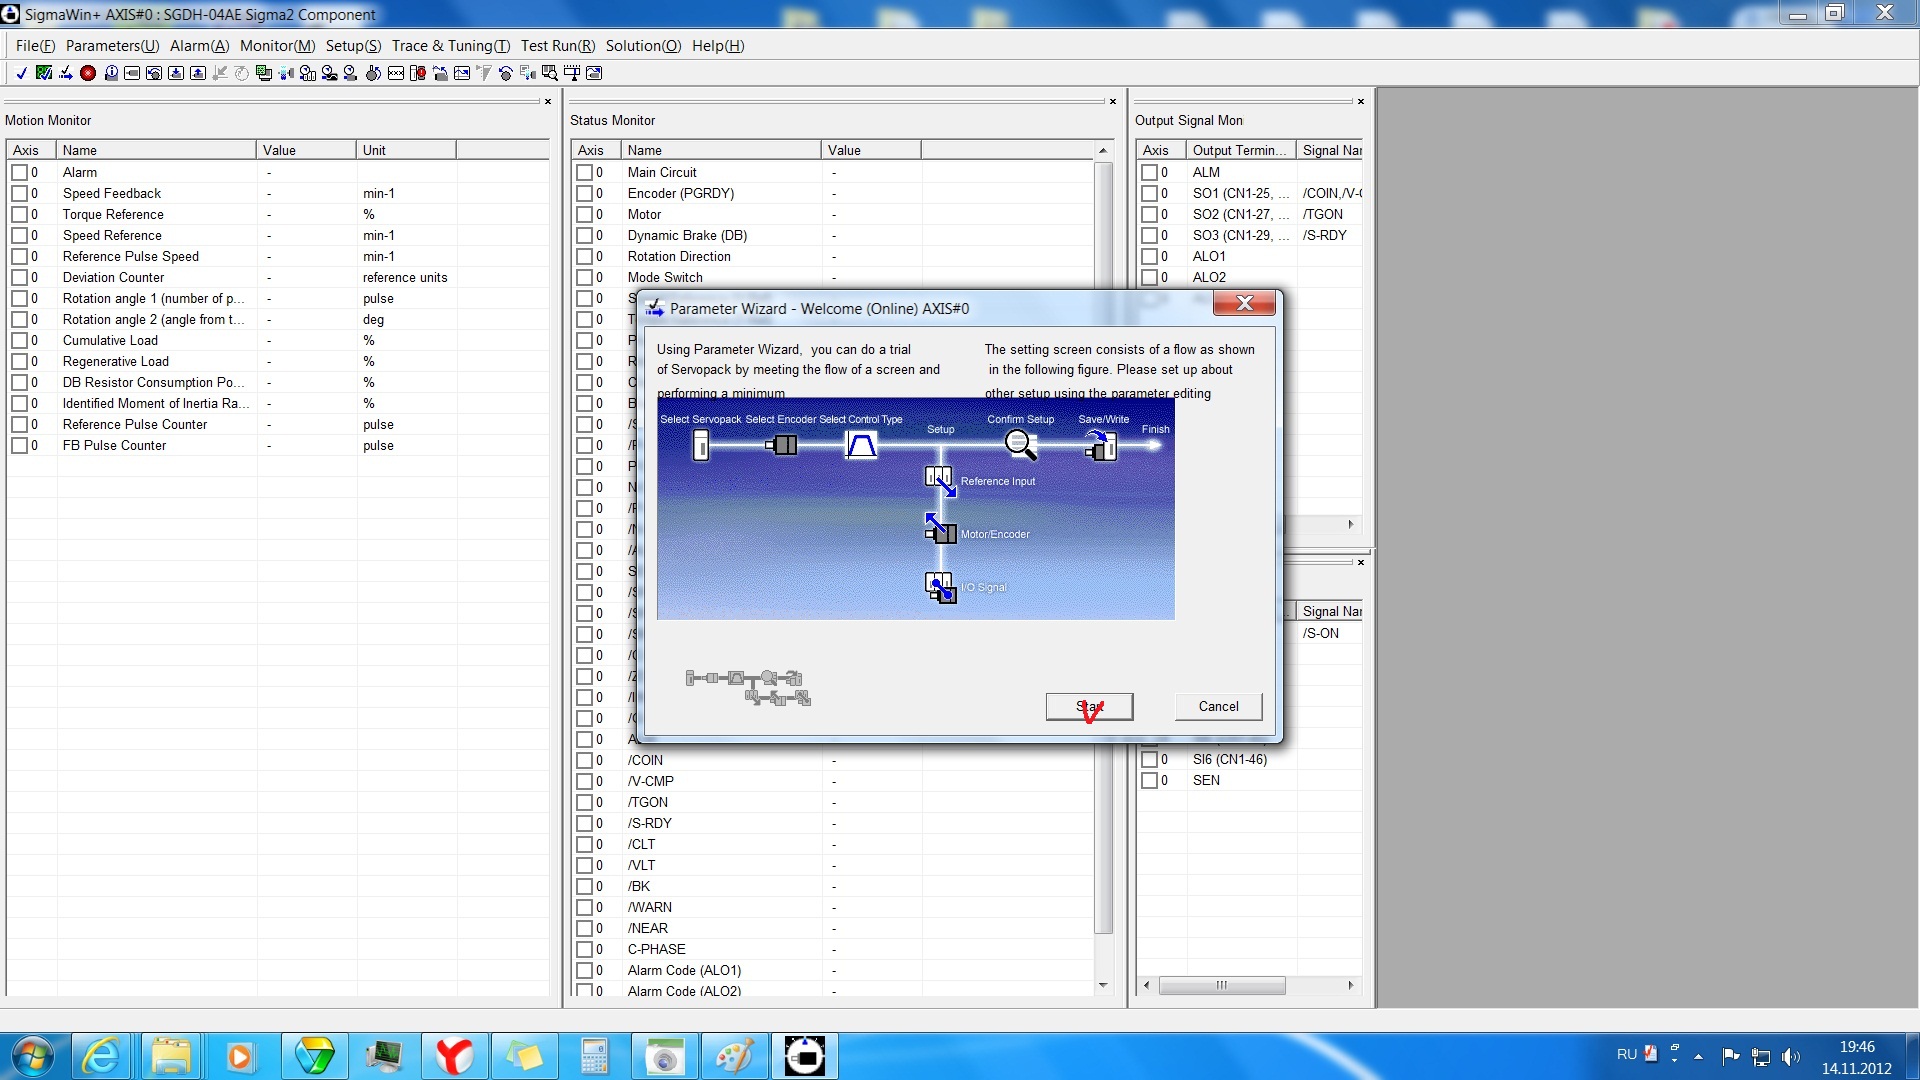Show hidden system tray icons arrow
Screen dimensions: 1920x1080
[x=1698, y=1056]
